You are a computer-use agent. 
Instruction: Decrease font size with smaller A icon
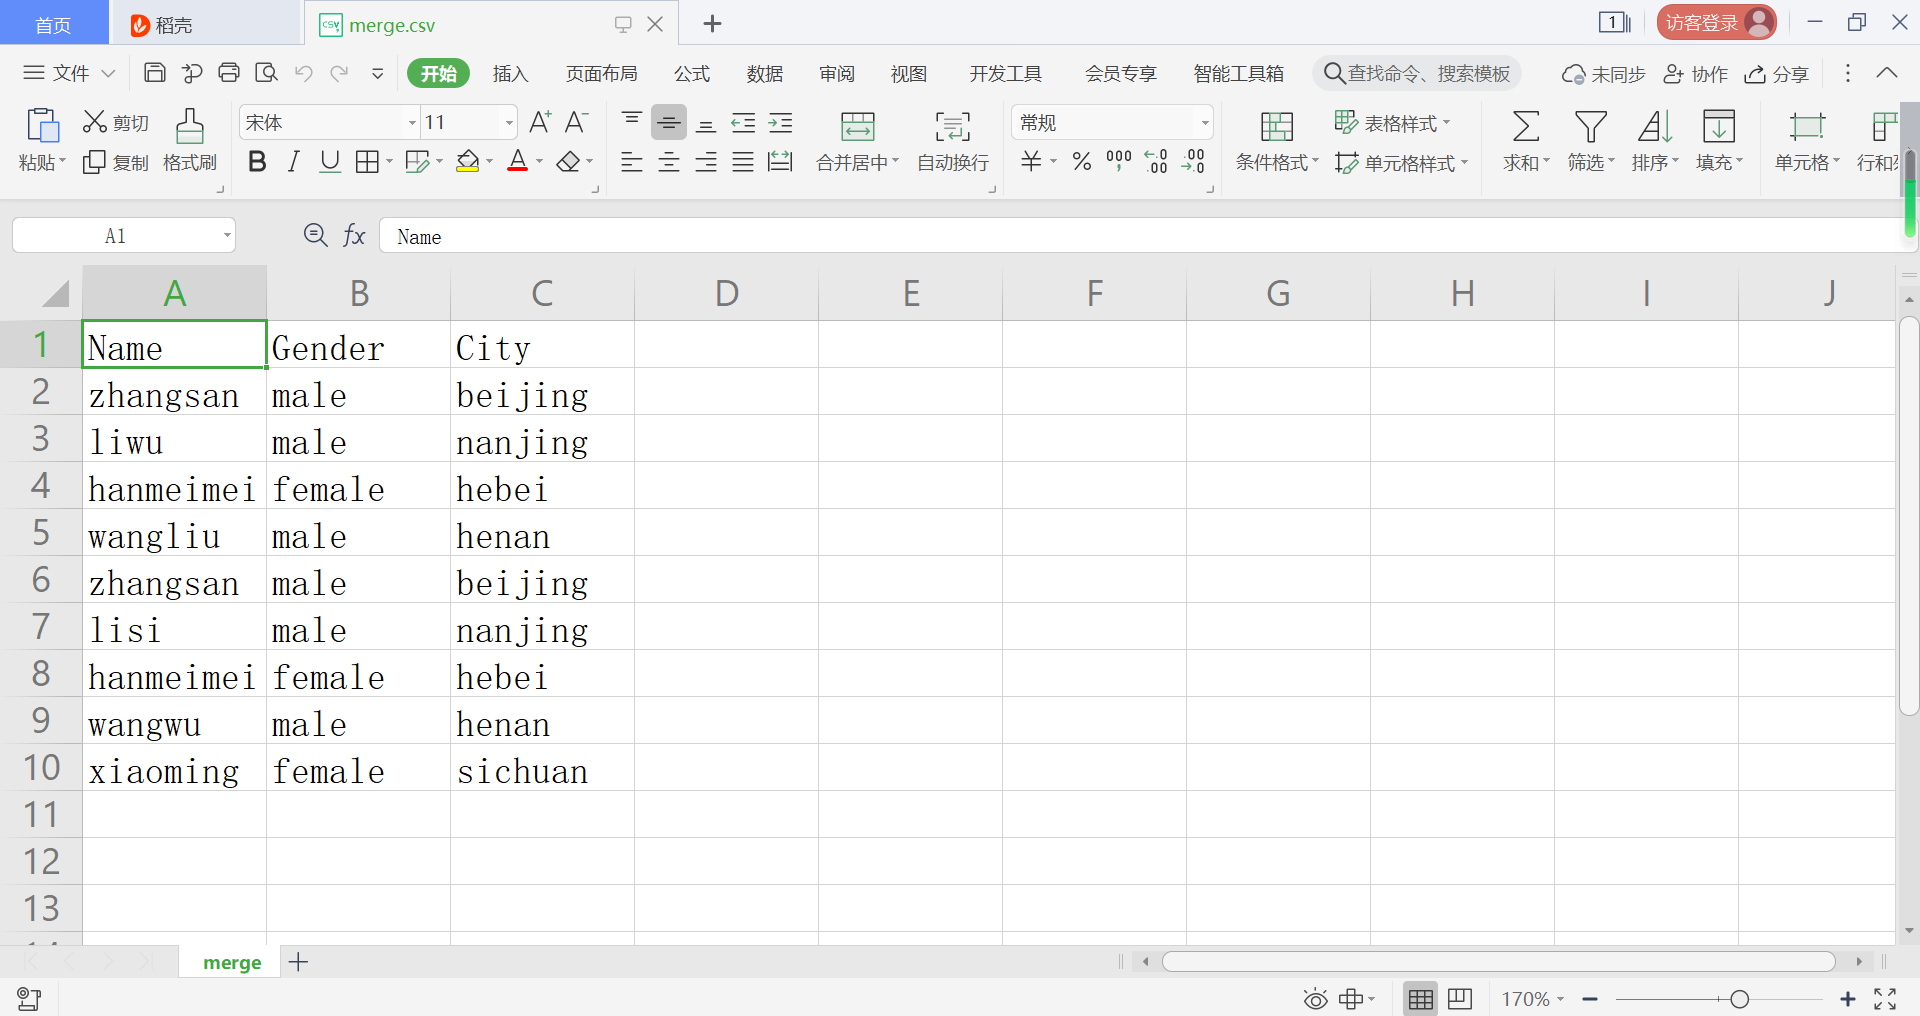coord(576,122)
